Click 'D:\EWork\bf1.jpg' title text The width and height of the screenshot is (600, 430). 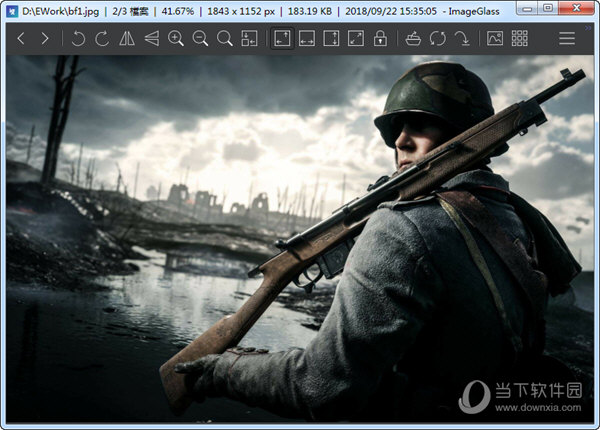click(60, 11)
